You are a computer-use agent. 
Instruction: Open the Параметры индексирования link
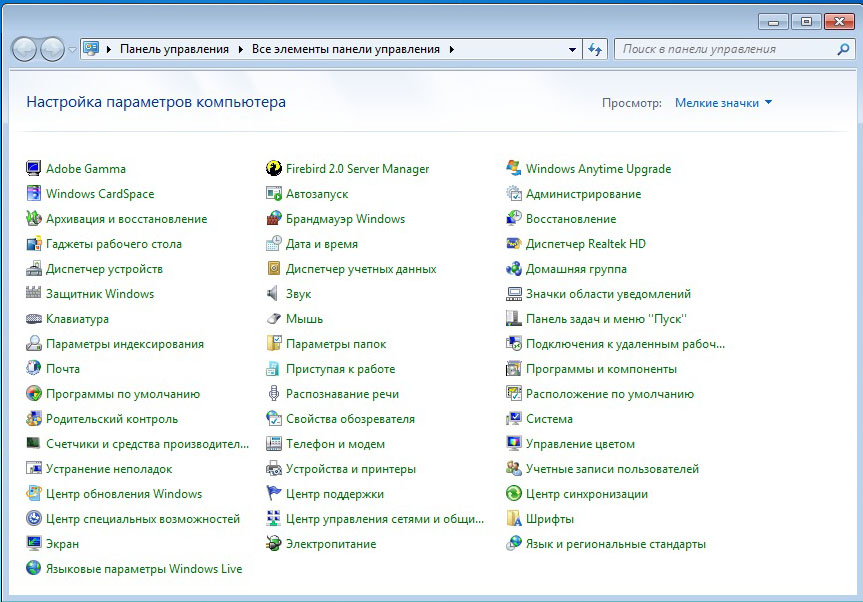pyautogui.click(x=125, y=344)
